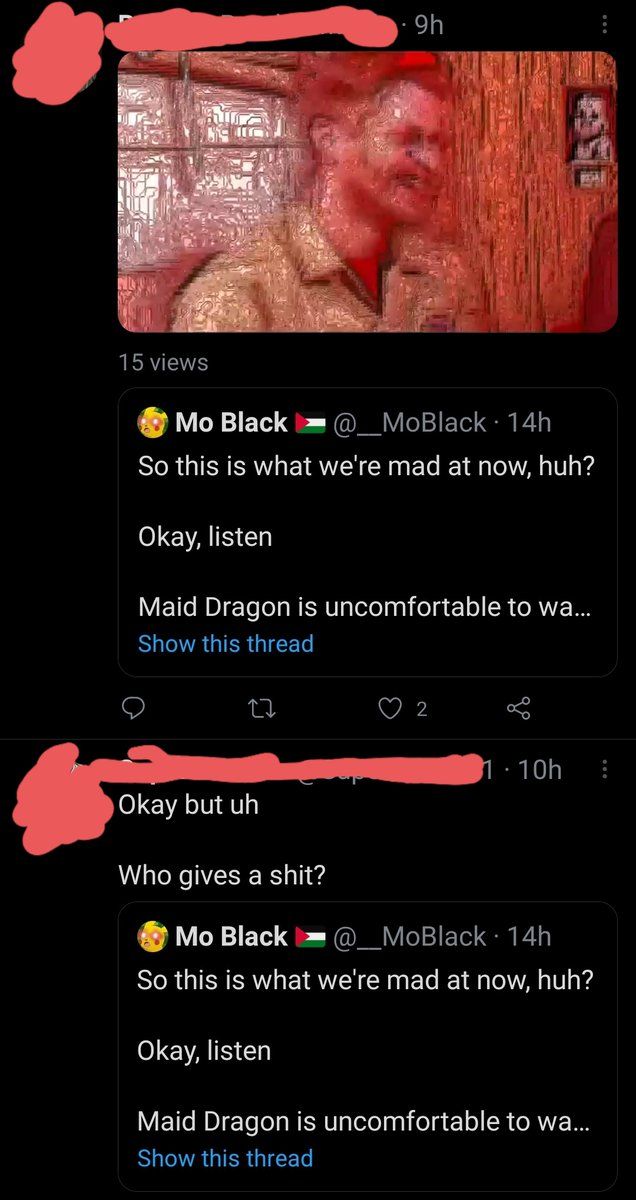This screenshot has width=636, height=1200.
Task: Share the first tweet
Action: pos(517,709)
